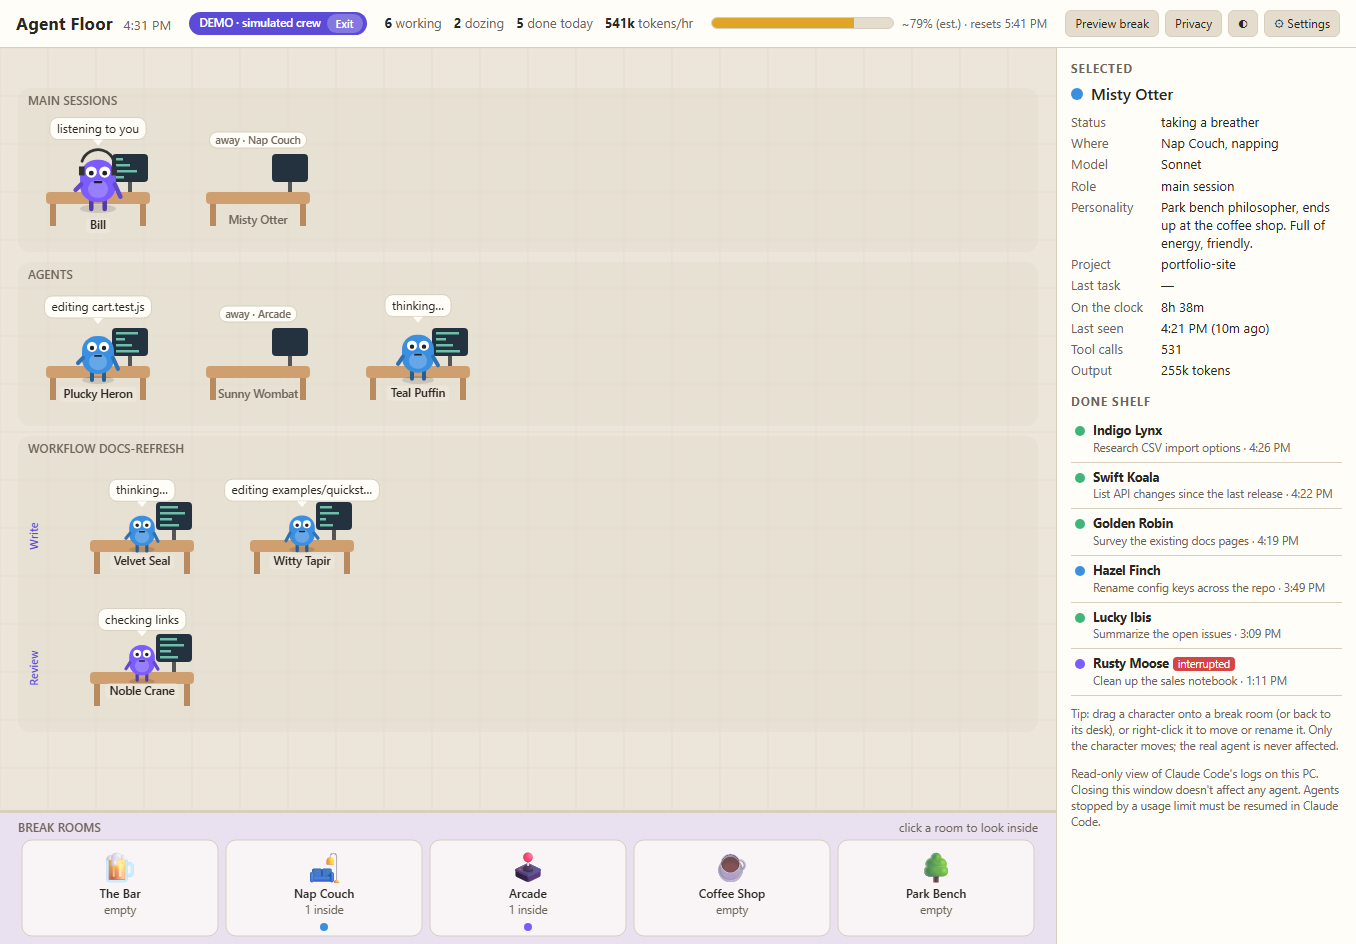This screenshot has width=1356, height=944.
Task: Click Misty Otter's empty desk monitor
Action: [x=290, y=169]
